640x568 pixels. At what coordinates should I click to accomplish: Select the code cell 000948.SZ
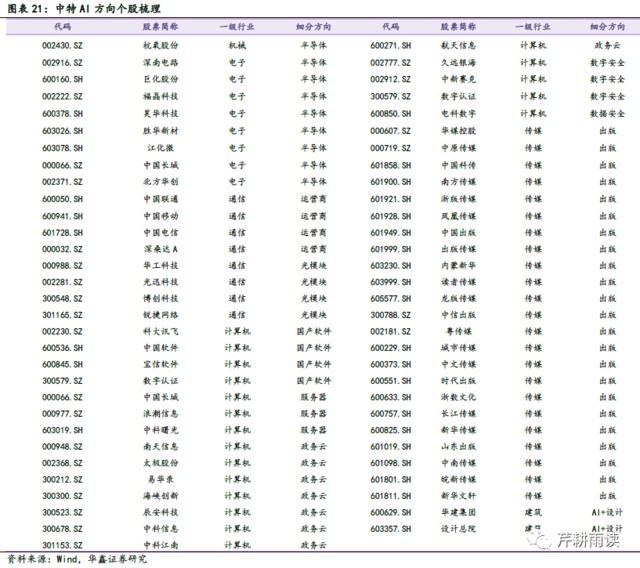tap(62, 447)
